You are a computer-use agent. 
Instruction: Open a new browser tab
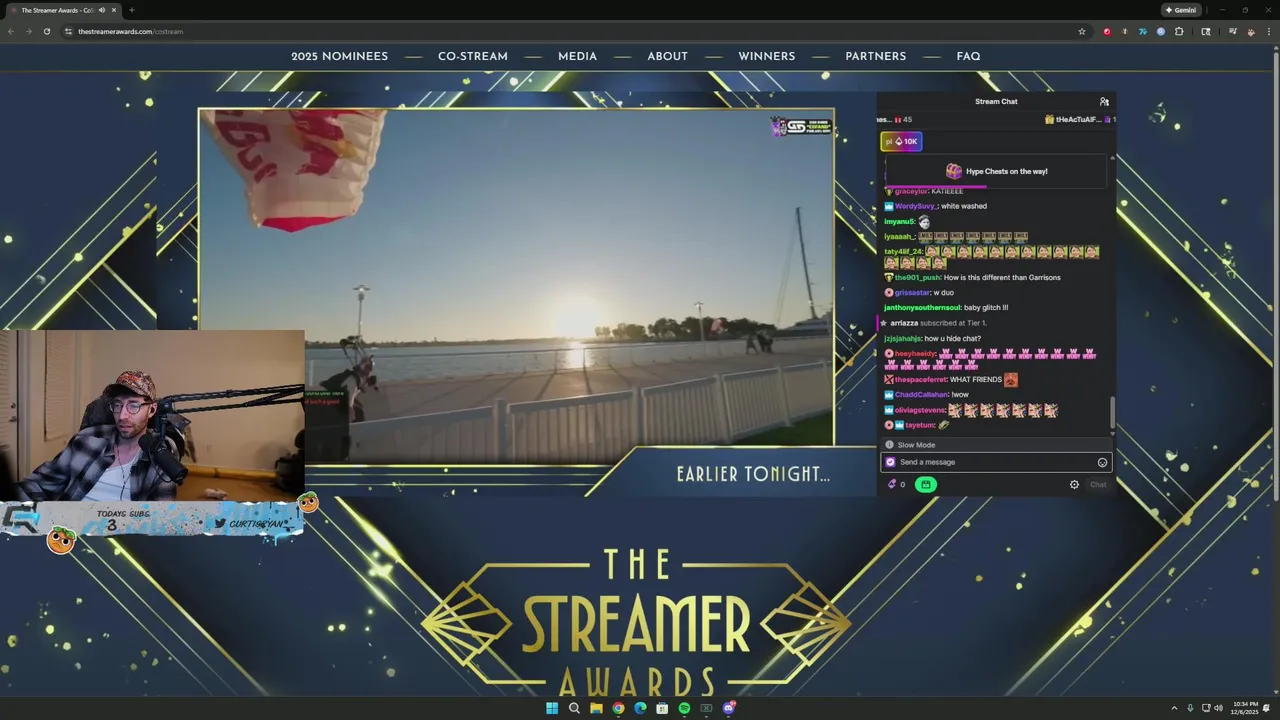(131, 10)
